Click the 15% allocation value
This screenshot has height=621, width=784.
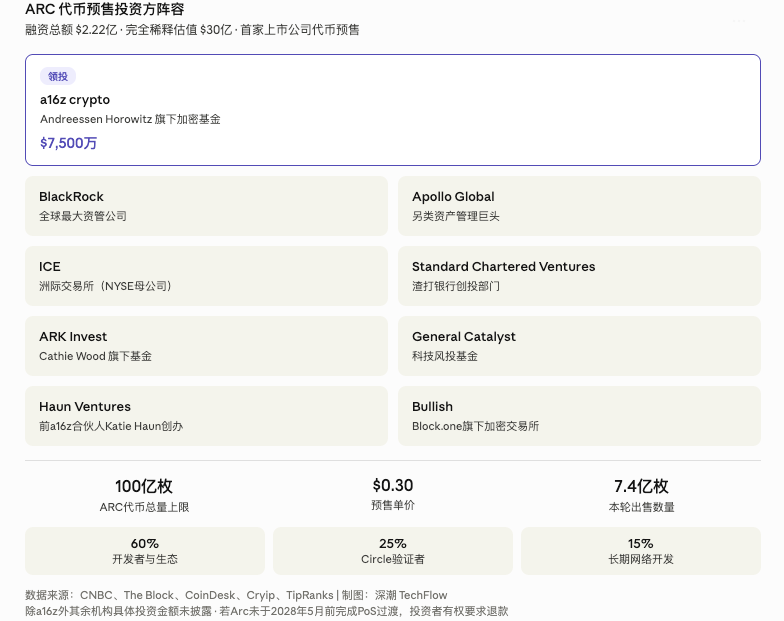pyautogui.click(x=641, y=544)
